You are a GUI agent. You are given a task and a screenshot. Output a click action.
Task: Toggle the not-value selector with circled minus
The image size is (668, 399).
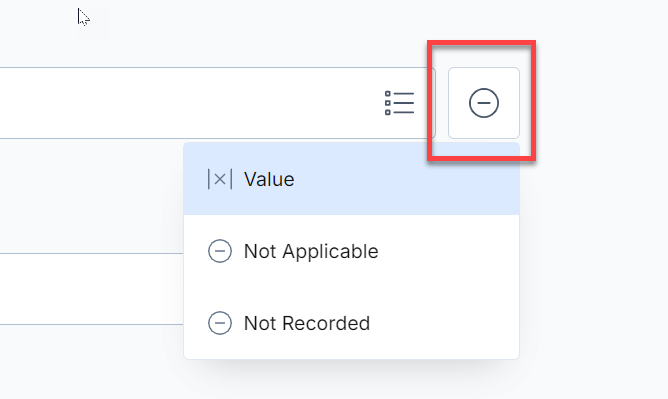(484, 103)
